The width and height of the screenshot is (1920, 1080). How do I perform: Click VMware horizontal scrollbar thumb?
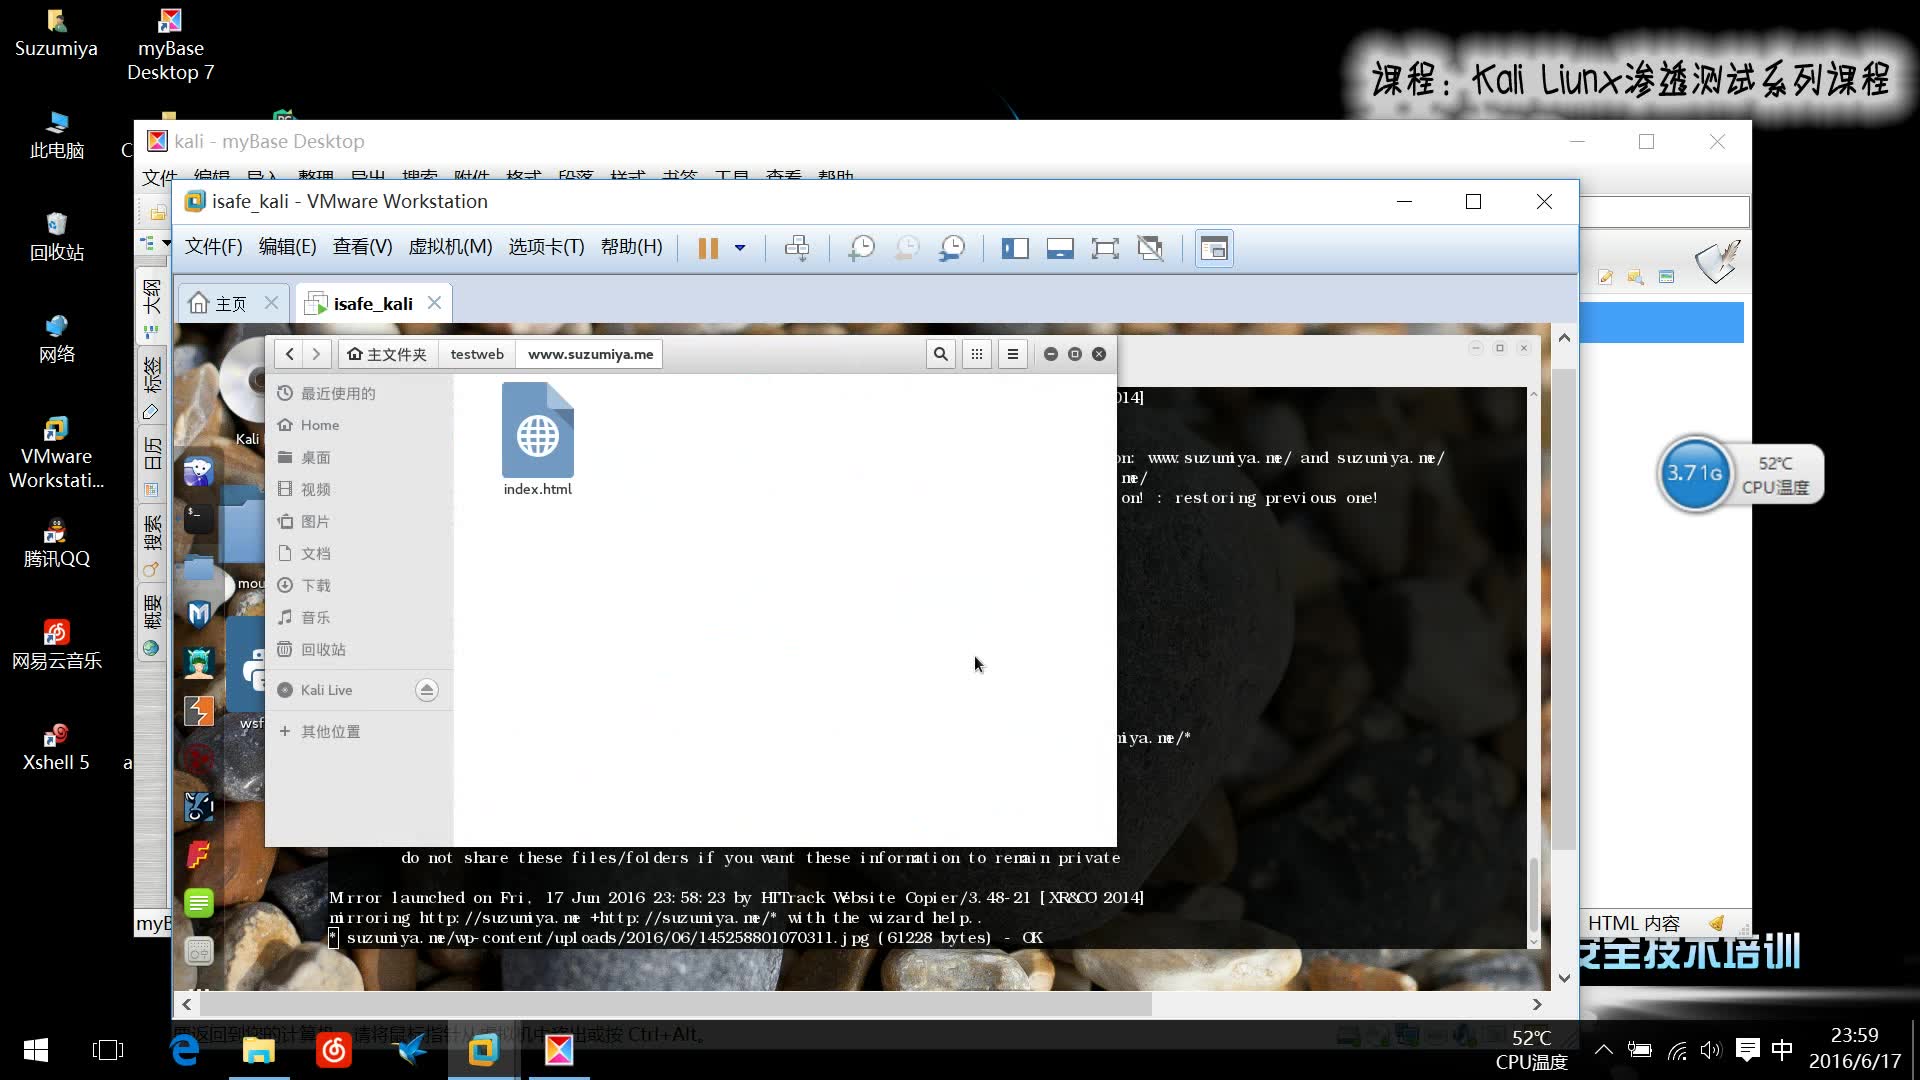[x=675, y=1004]
